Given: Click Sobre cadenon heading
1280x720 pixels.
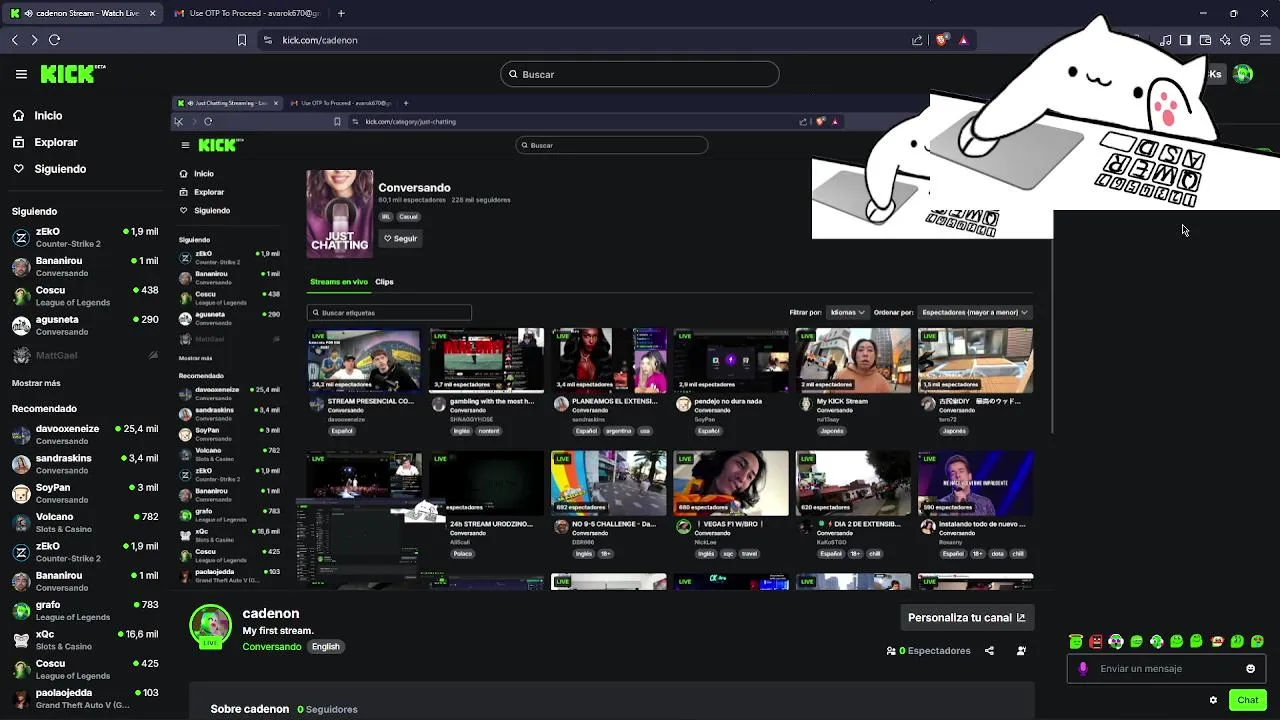Looking at the screenshot, I should [x=250, y=709].
